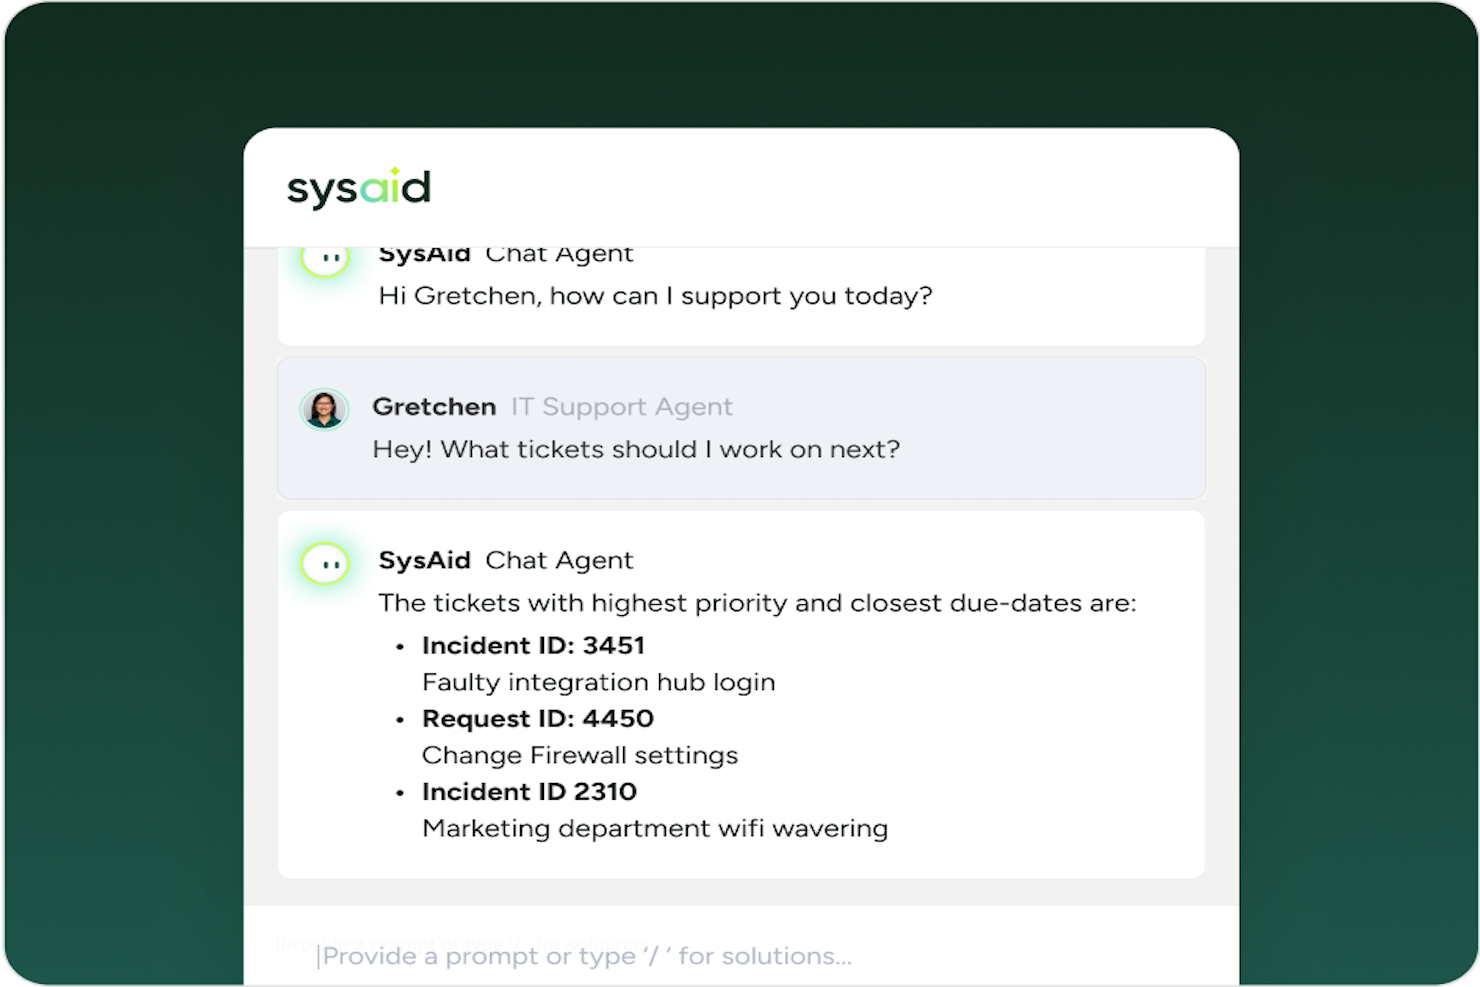Select the SysAid Chat Agent name label

point(506,560)
